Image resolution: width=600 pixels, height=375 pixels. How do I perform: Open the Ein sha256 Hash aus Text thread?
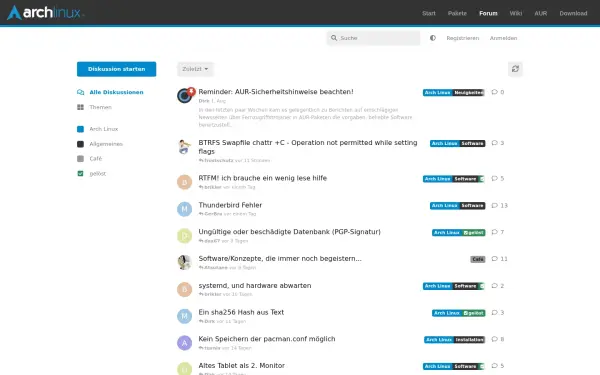(x=241, y=312)
